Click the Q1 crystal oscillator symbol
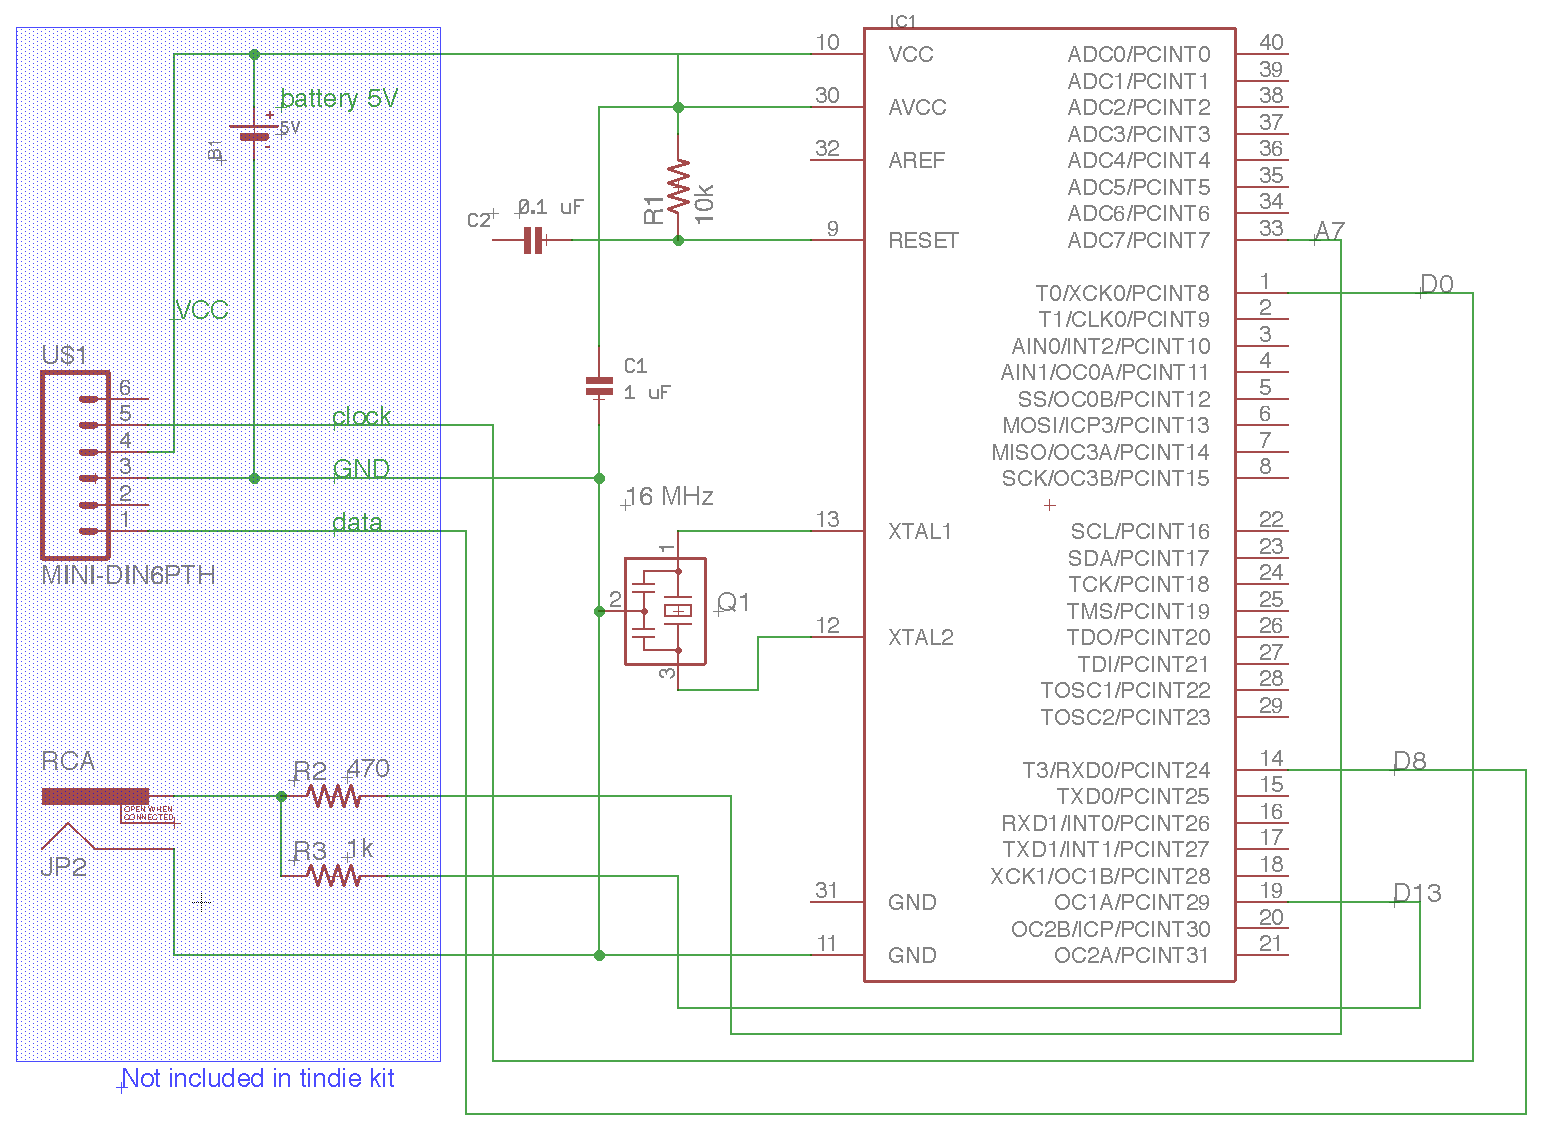1549x1133 pixels. coord(665,611)
